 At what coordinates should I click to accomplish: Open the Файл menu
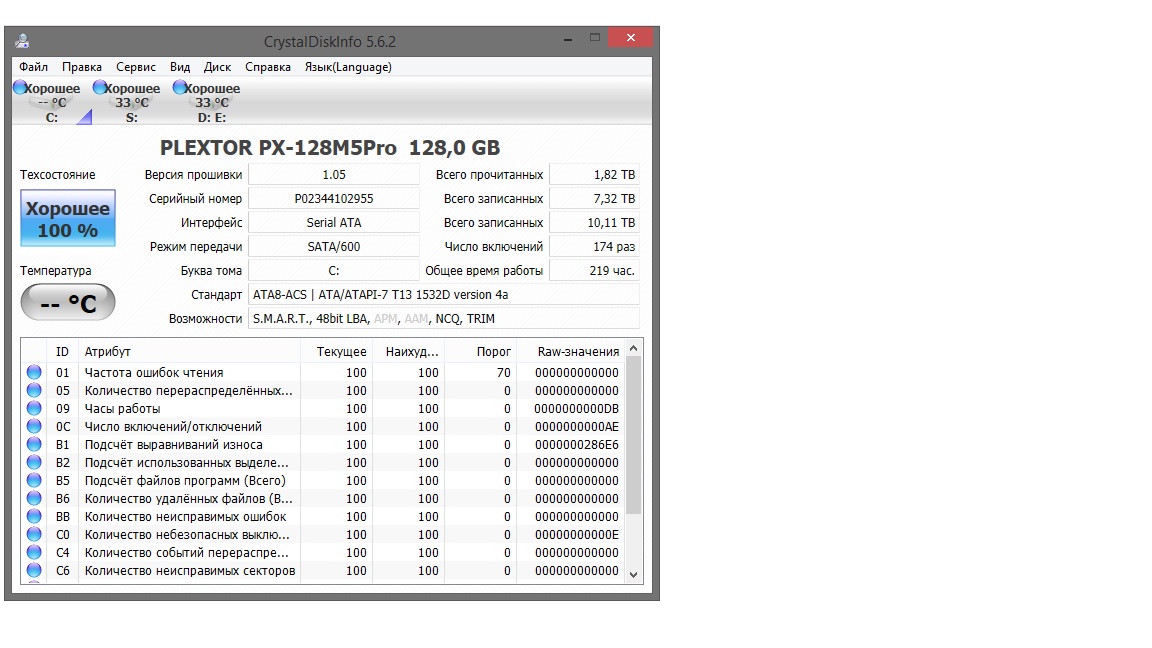[33, 67]
